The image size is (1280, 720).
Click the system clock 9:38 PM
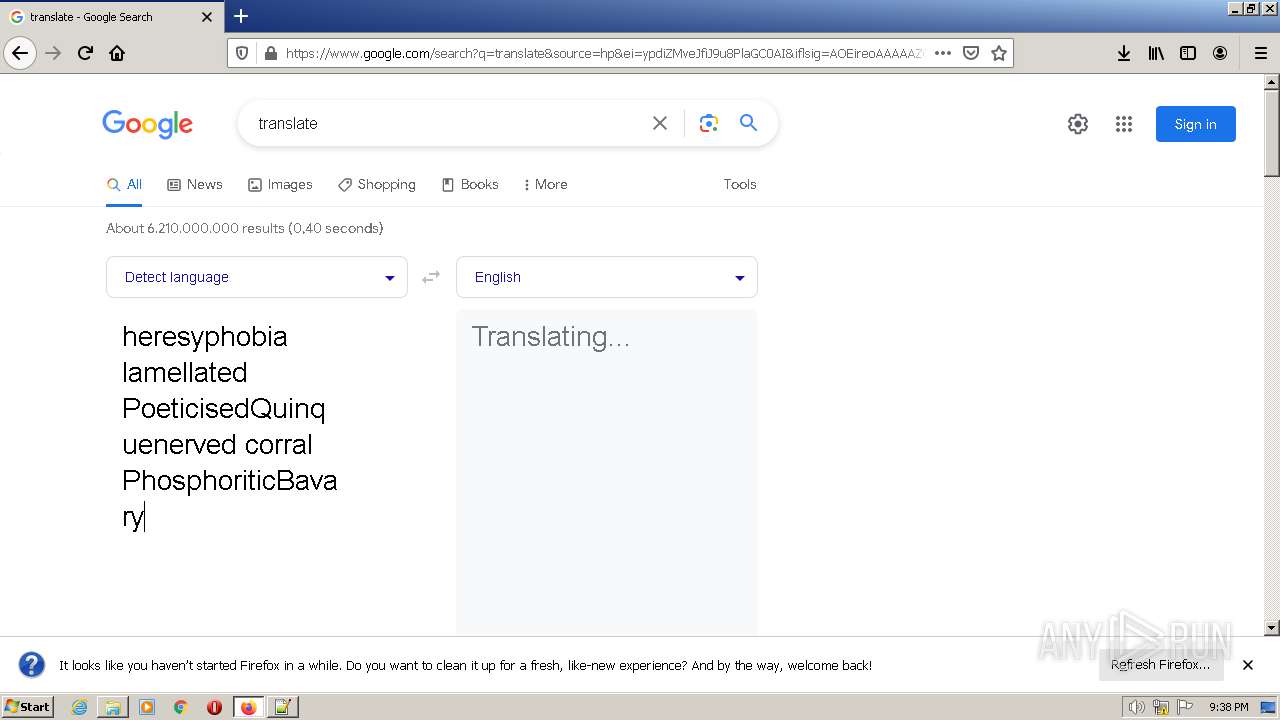tap(1228, 707)
